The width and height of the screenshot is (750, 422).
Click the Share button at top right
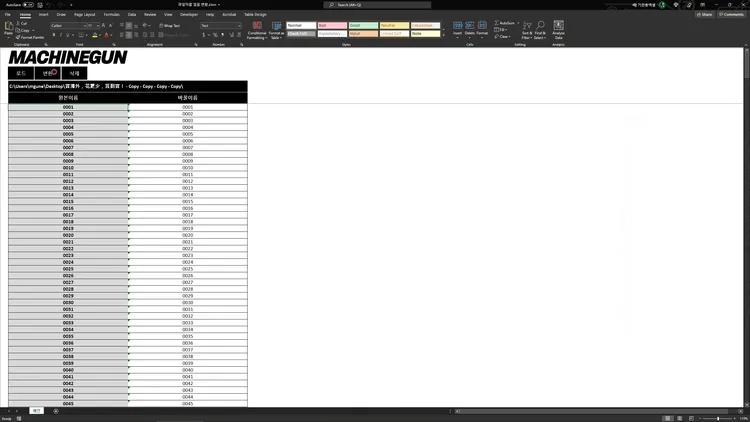click(x=705, y=15)
